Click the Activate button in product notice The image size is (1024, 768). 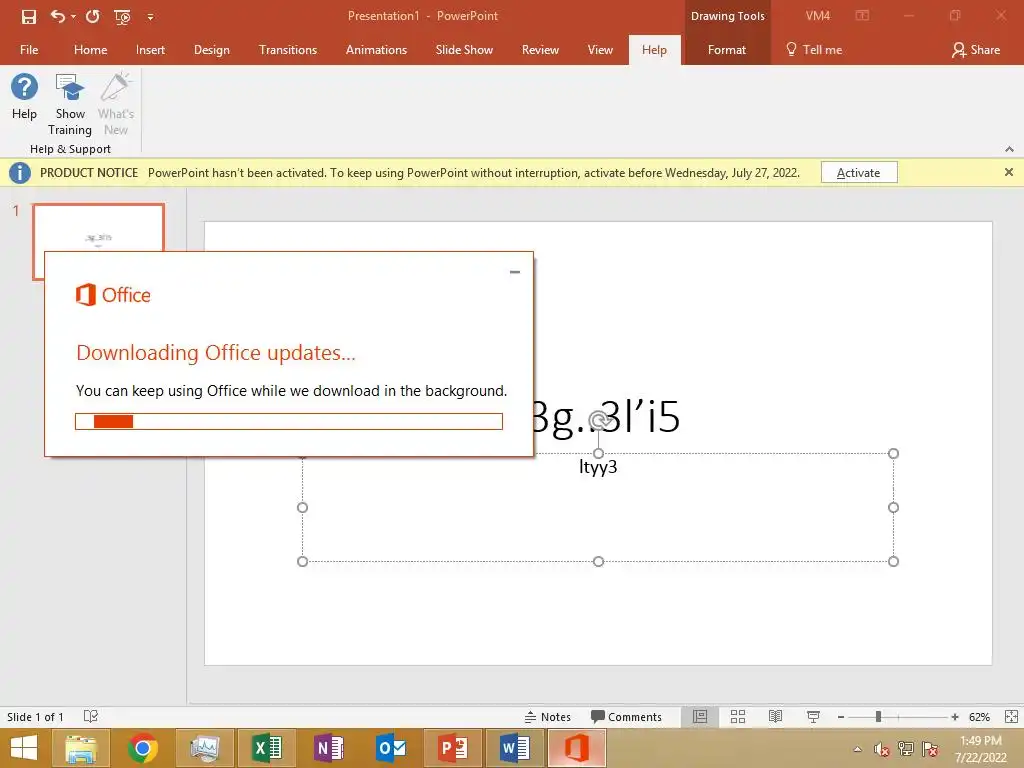[859, 172]
